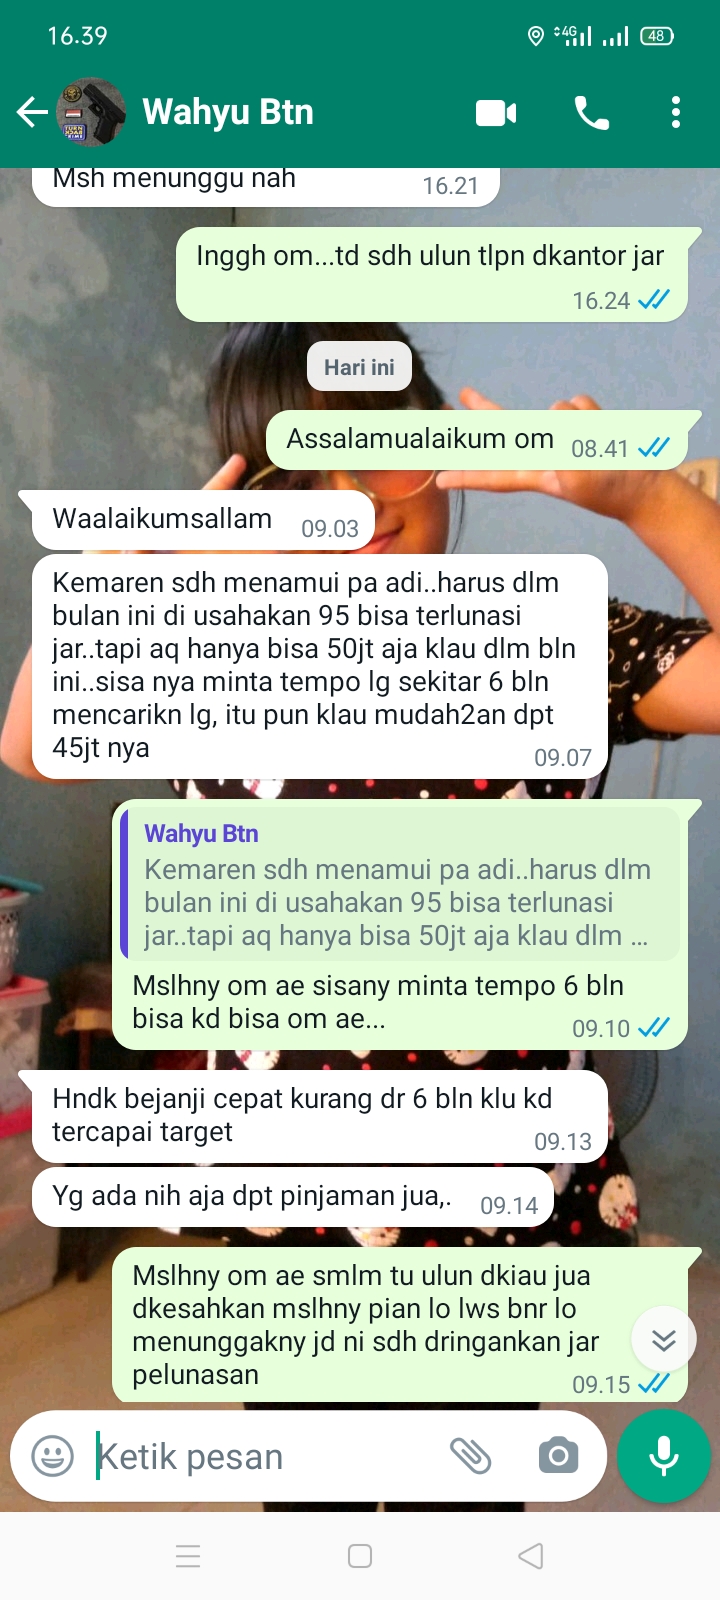This screenshot has width=720, height=1600.
Task: Tap the Android back triangle navigation button
Action: [x=531, y=1556]
